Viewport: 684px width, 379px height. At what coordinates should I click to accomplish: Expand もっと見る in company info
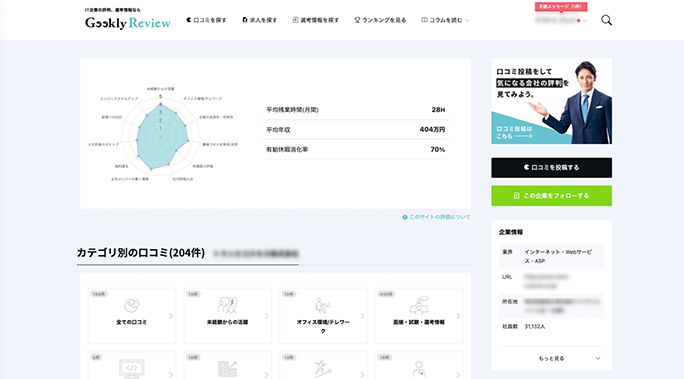(x=551, y=358)
